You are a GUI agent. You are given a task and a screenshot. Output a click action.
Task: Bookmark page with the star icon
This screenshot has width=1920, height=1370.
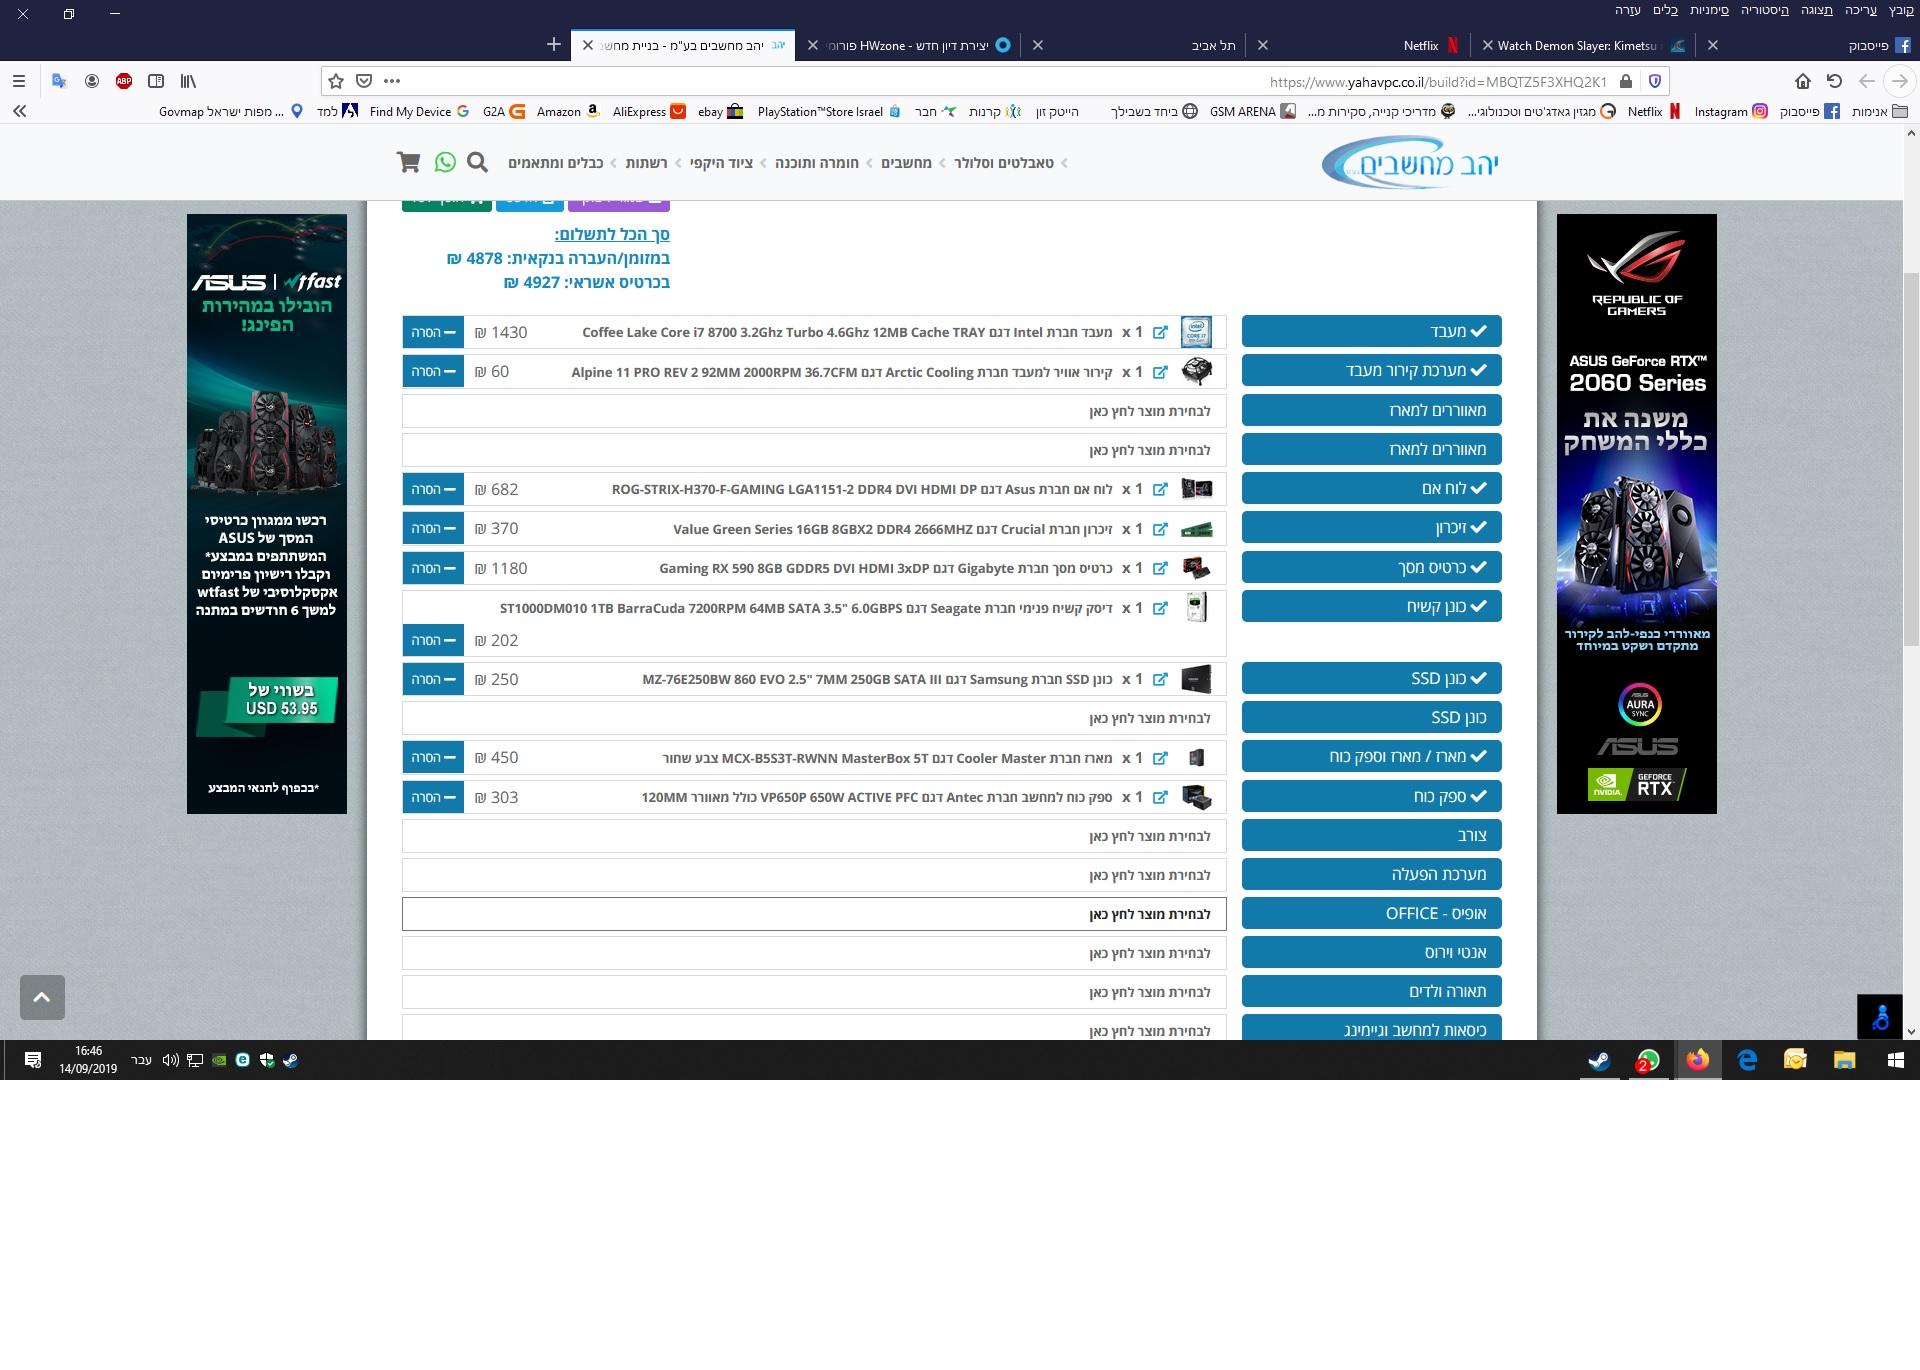pyautogui.click(x=336, y=81)
